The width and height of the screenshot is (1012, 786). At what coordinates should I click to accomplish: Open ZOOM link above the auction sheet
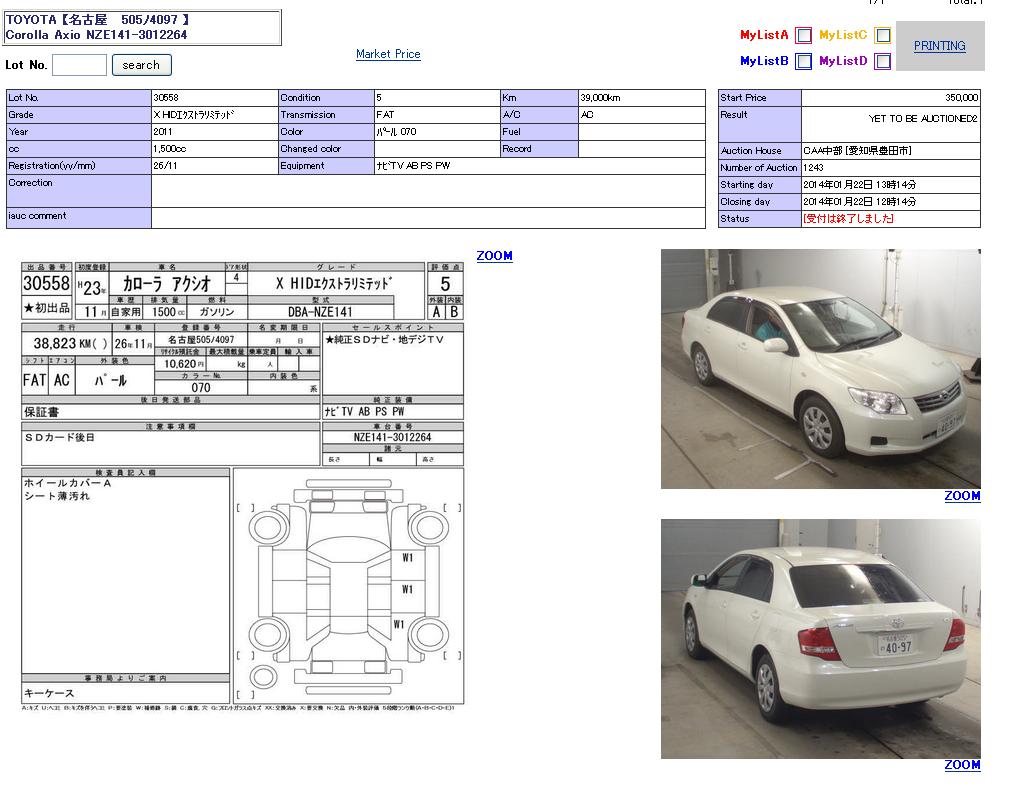(x=494, y=256)
